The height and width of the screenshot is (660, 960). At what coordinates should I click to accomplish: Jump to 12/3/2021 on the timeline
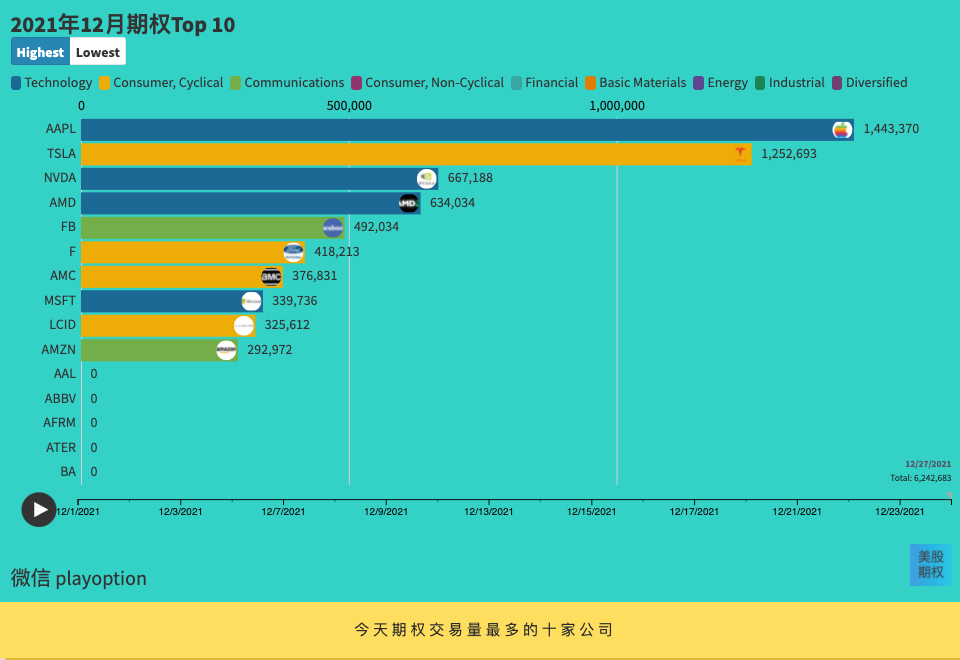coord(181,511)
